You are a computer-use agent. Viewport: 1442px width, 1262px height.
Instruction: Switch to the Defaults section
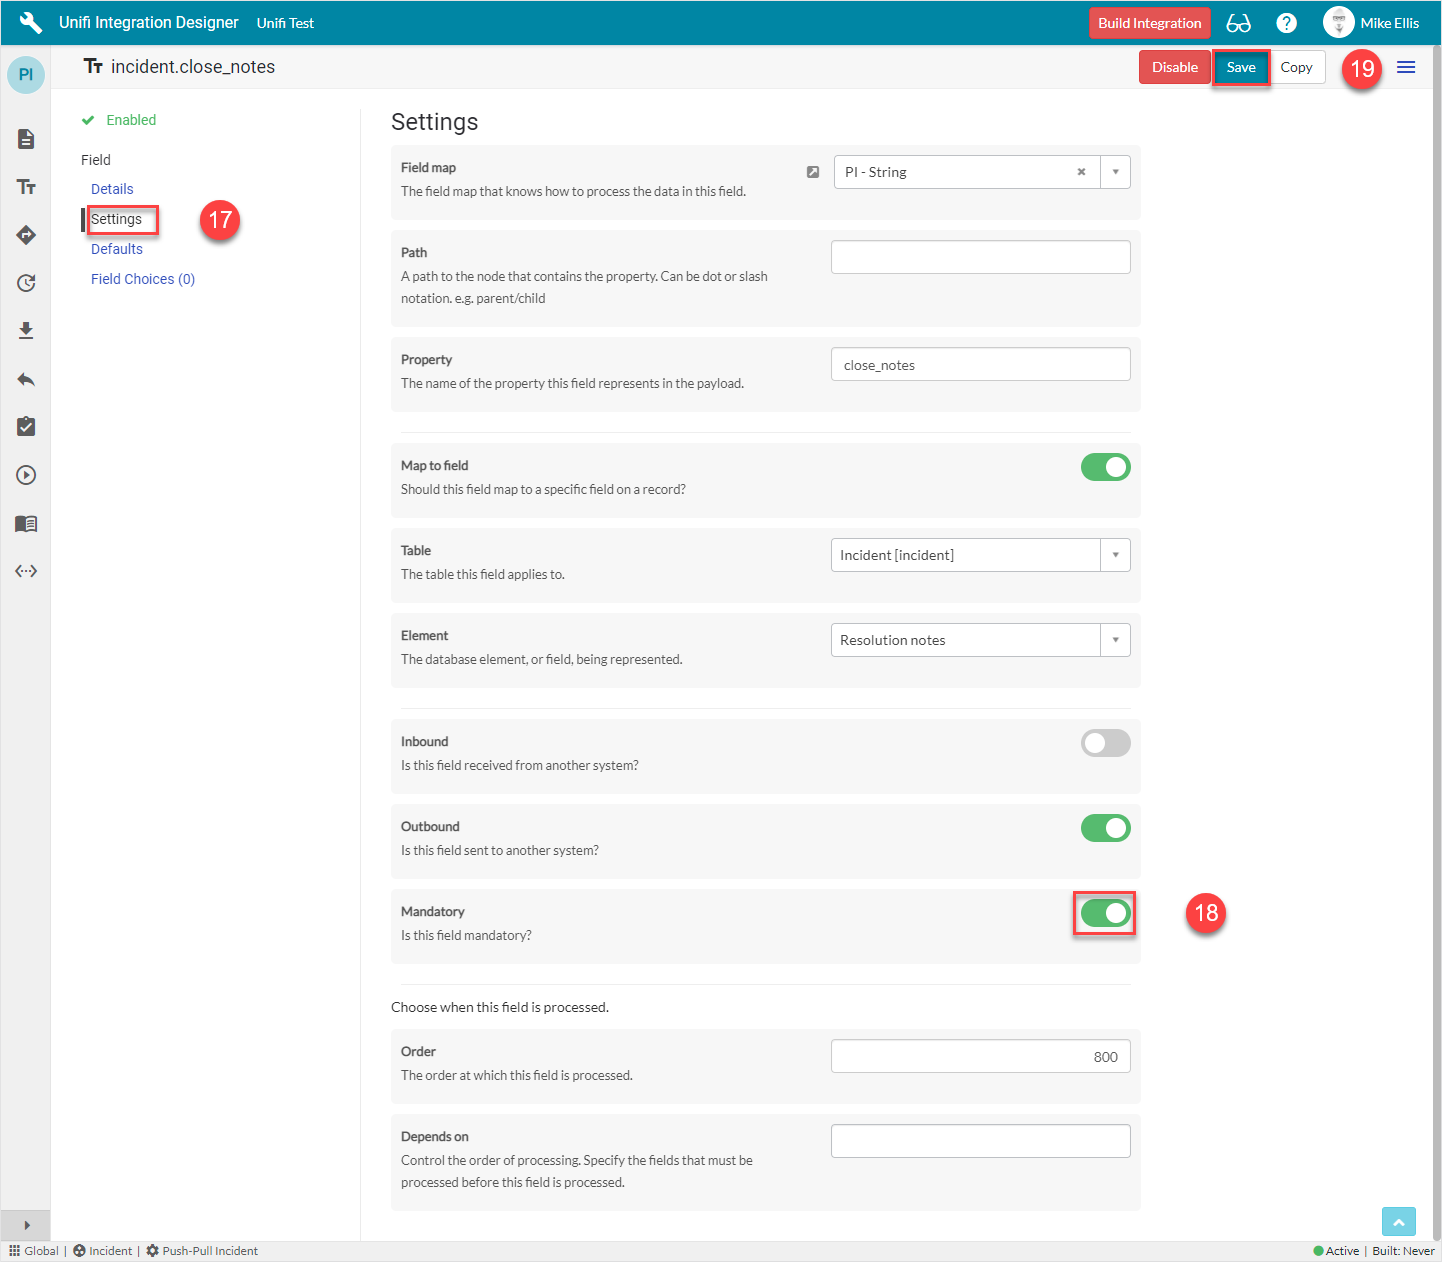point(117,249)
